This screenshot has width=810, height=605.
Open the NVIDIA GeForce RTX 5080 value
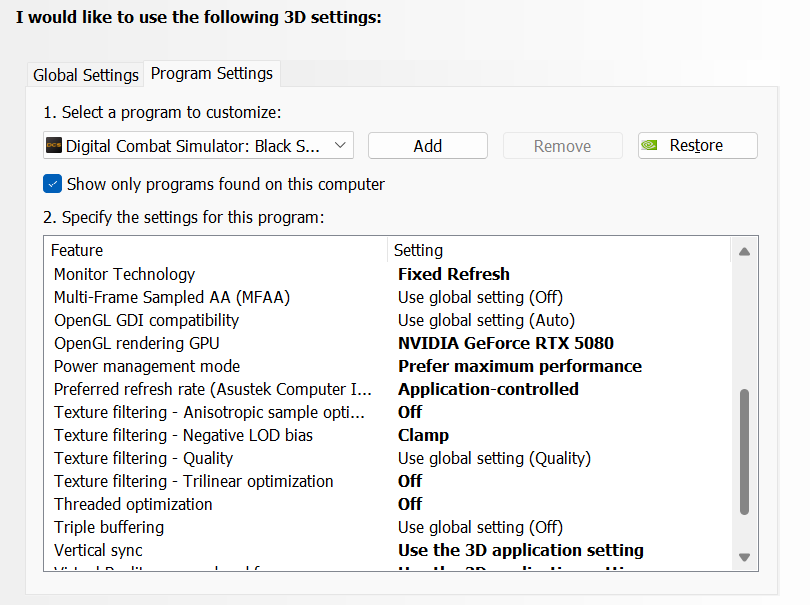click(506, 343)
